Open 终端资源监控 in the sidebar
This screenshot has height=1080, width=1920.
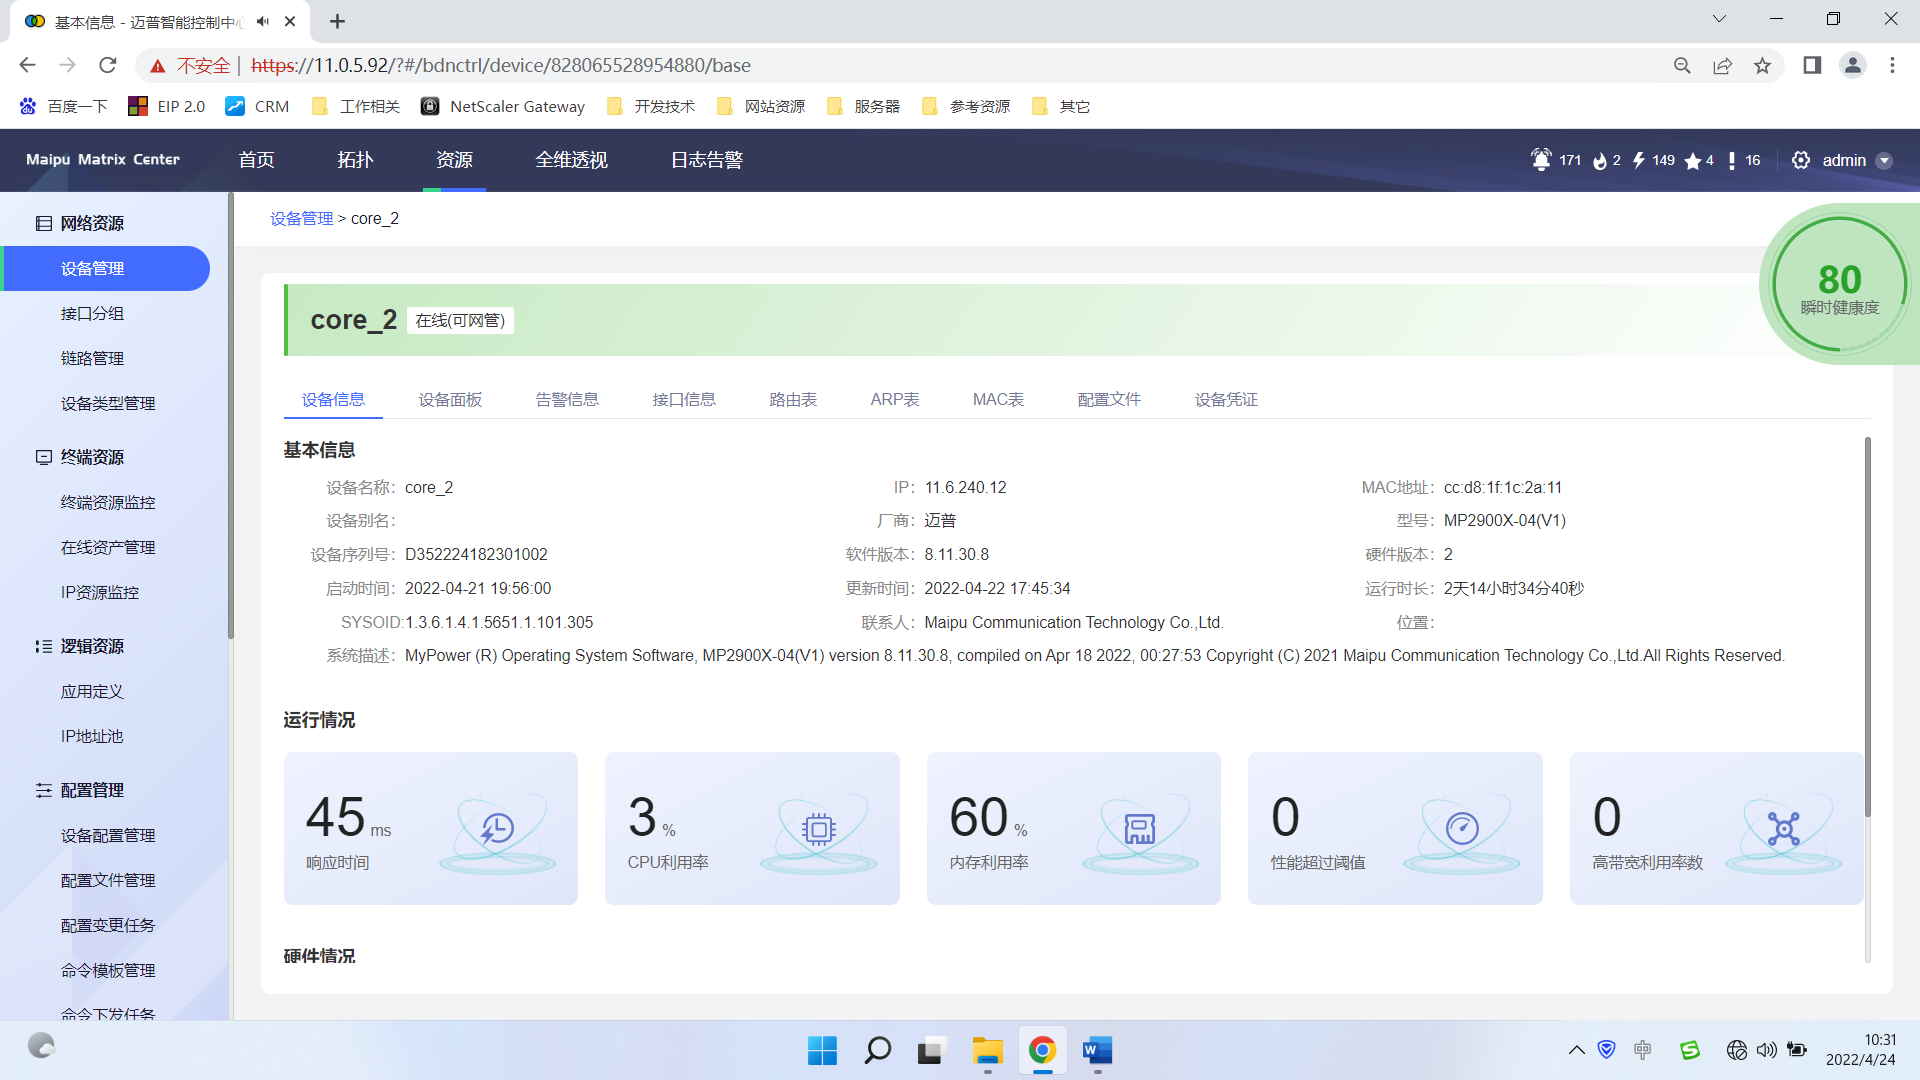tap(108, 502)
